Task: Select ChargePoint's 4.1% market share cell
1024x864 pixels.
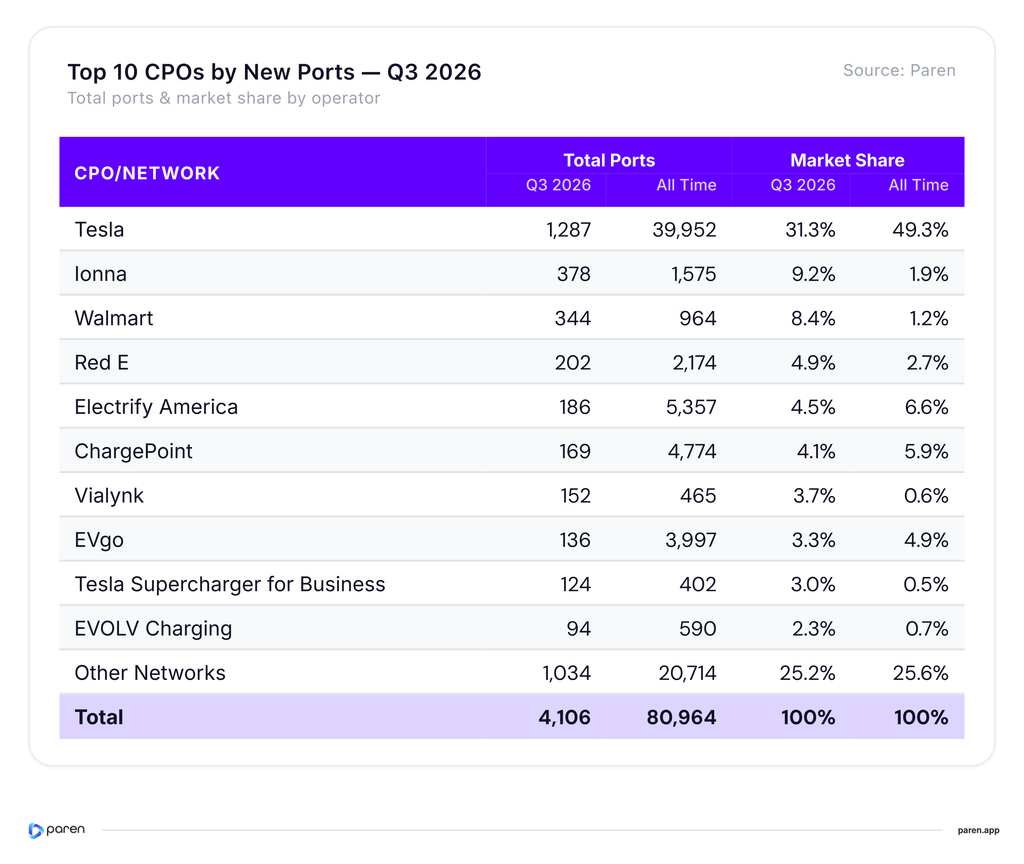Action: (816, 451)
